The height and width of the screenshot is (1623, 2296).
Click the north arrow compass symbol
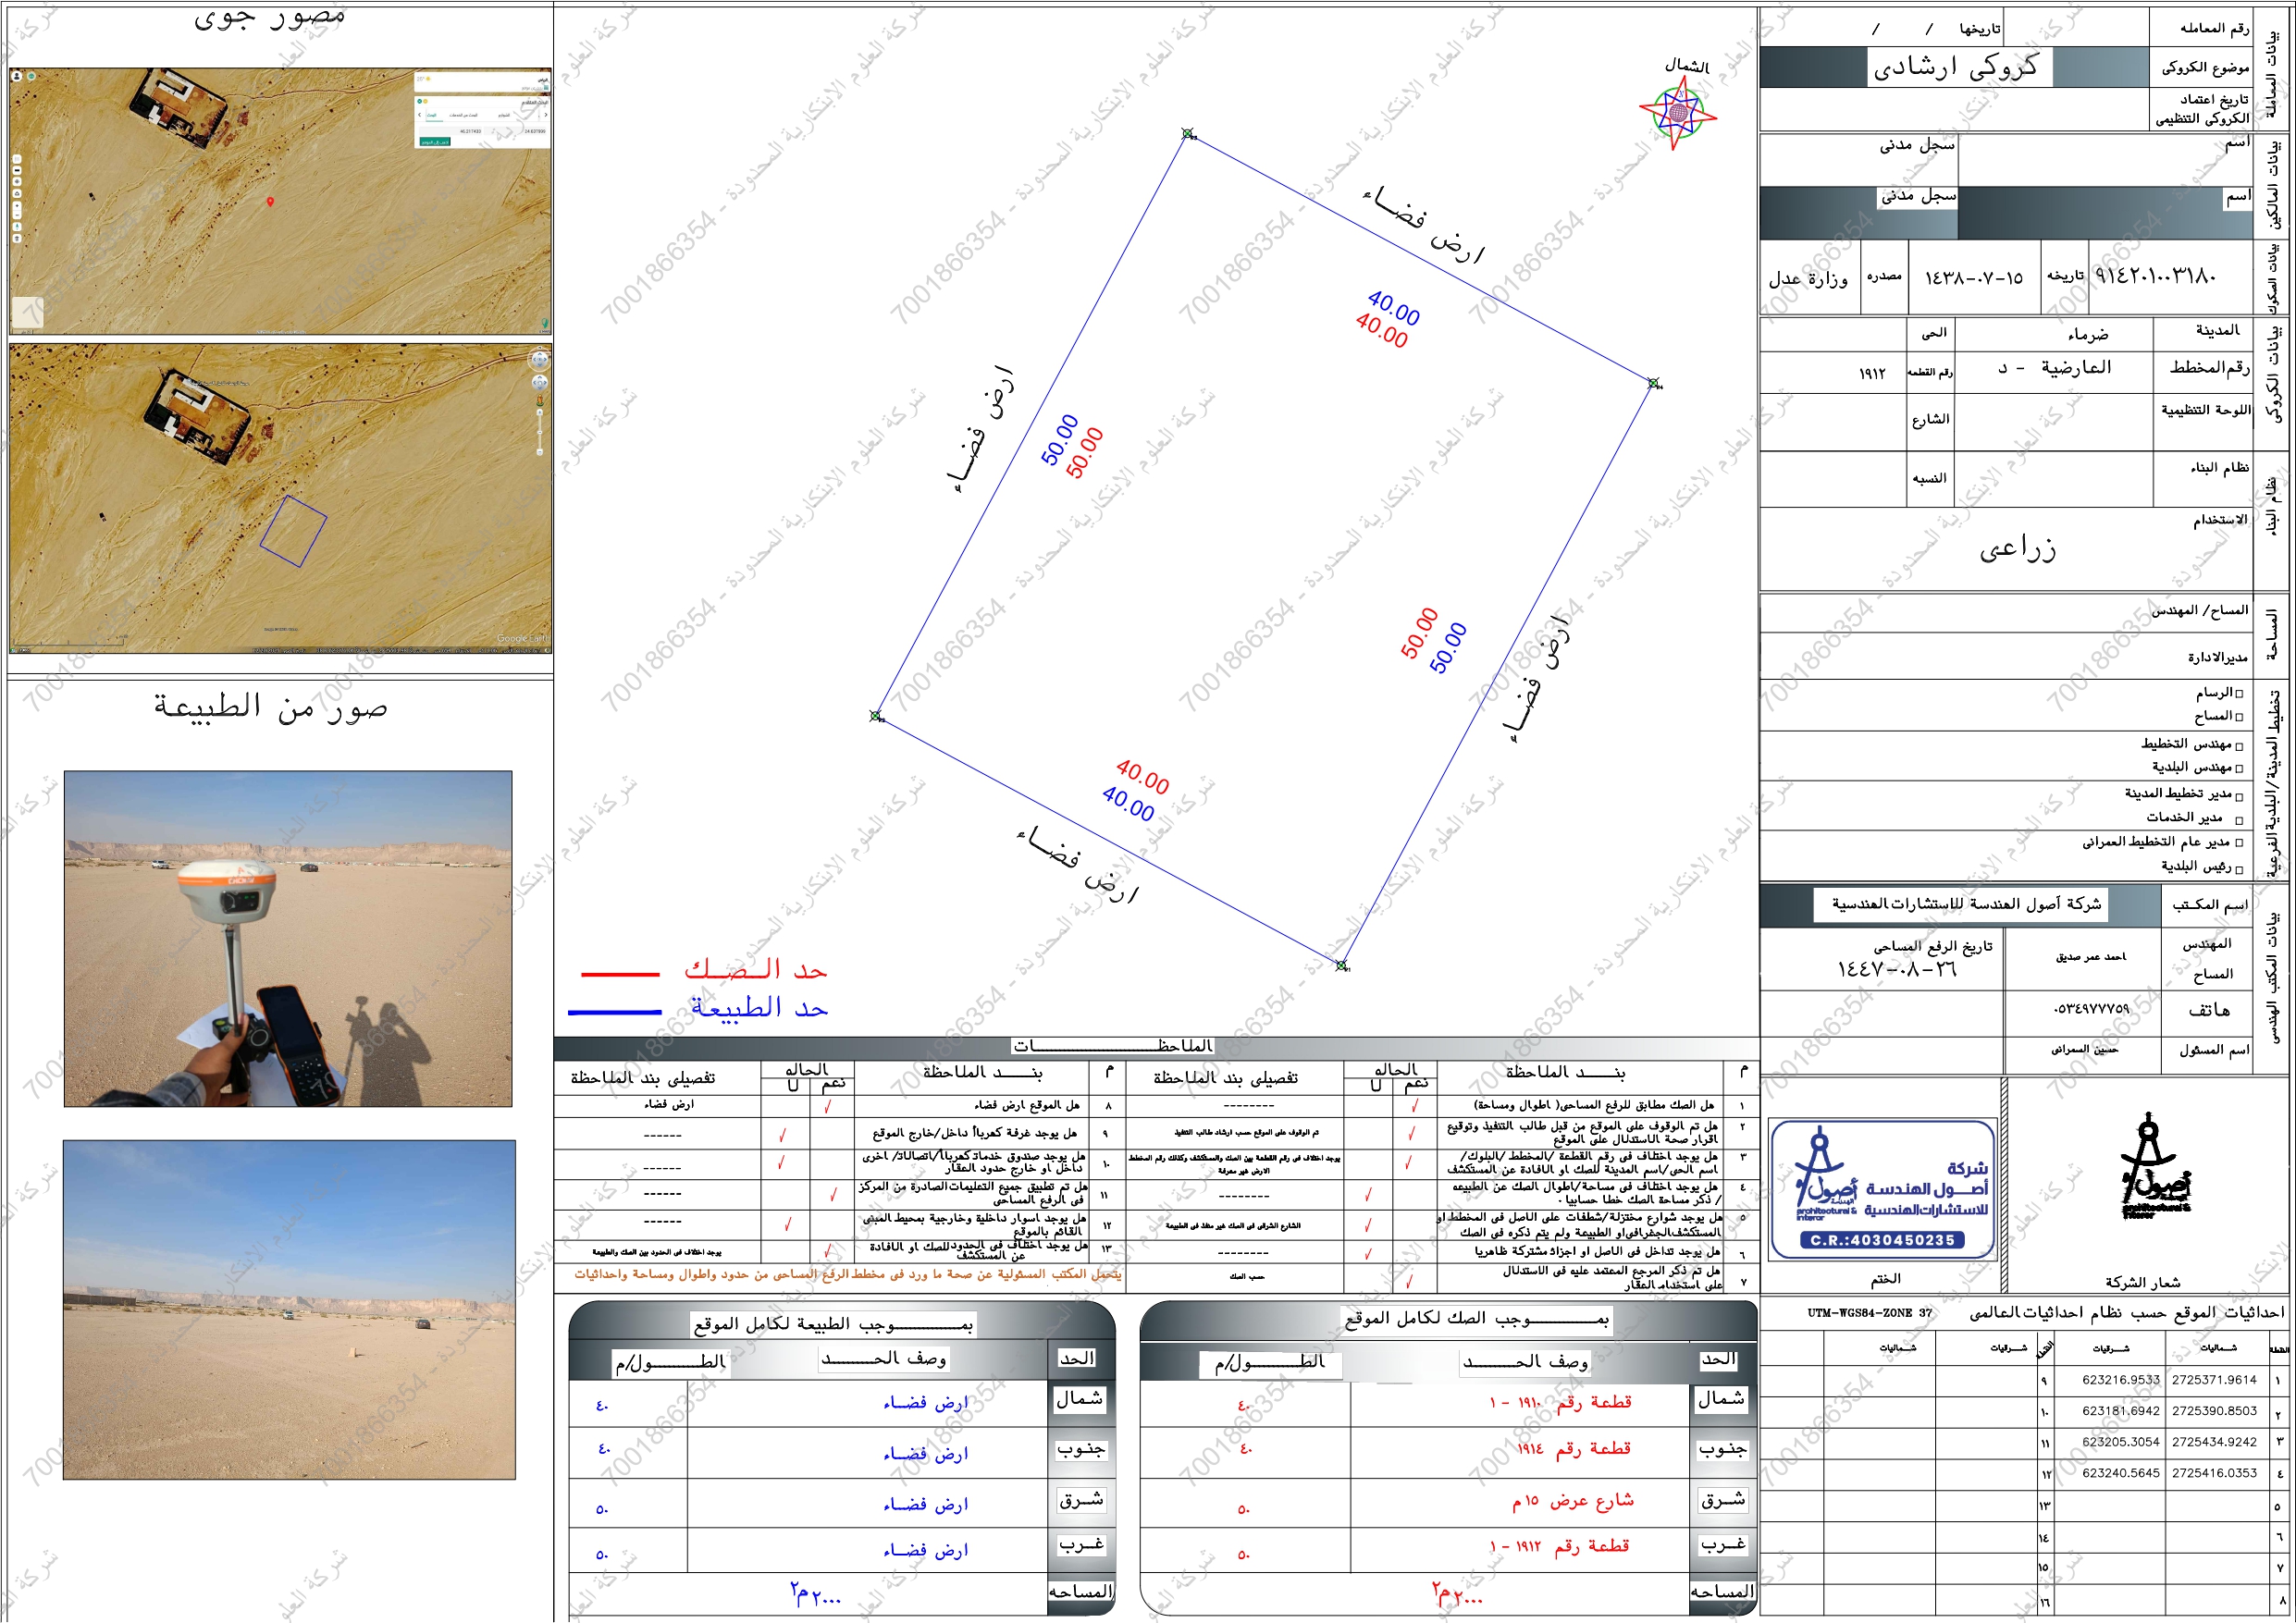click(1677, 112)
